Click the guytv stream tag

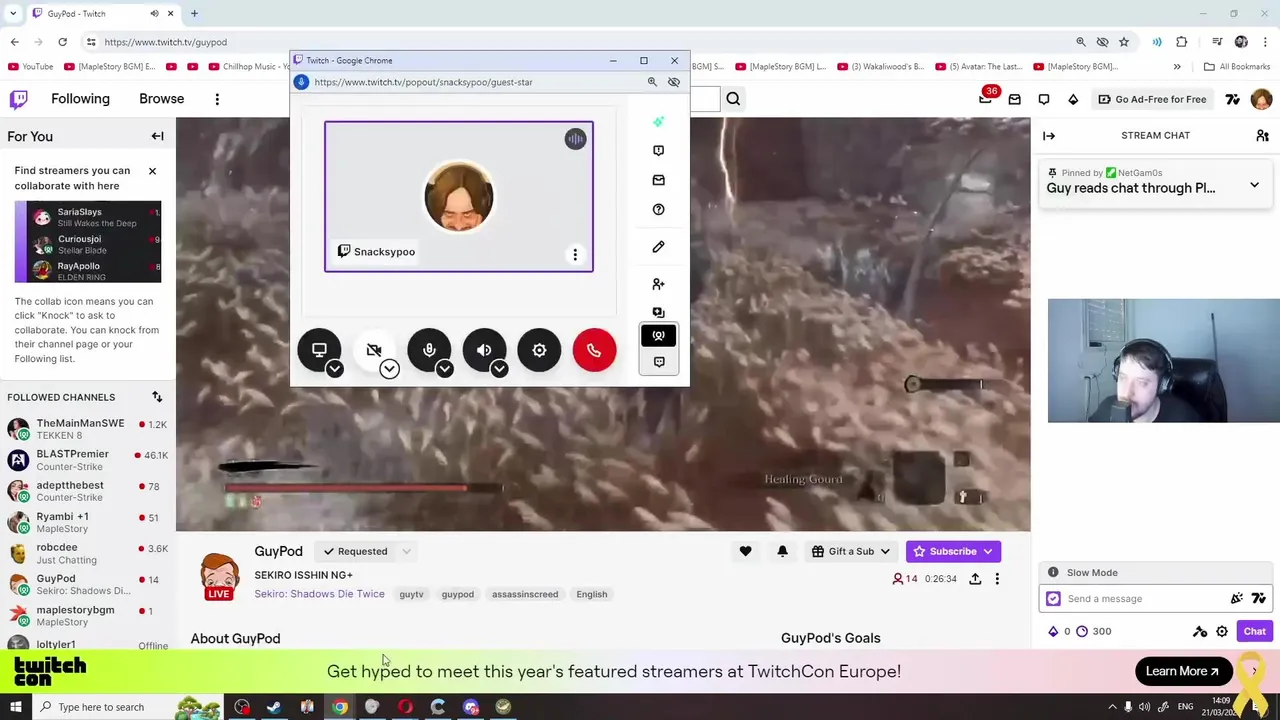tap(411, 594)
